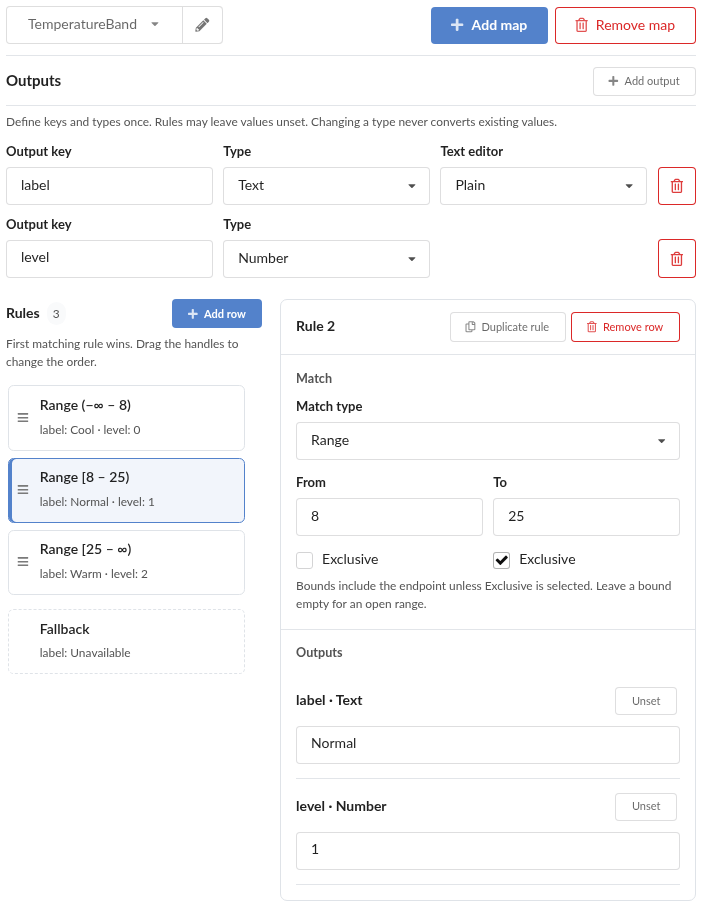Click the Duplicate rule button
703x907 pixels.
tap(507, 327)
